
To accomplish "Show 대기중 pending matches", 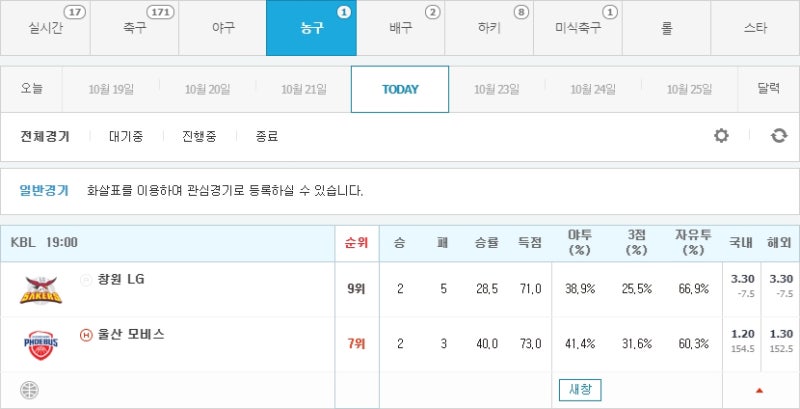I will pos(126,137).
